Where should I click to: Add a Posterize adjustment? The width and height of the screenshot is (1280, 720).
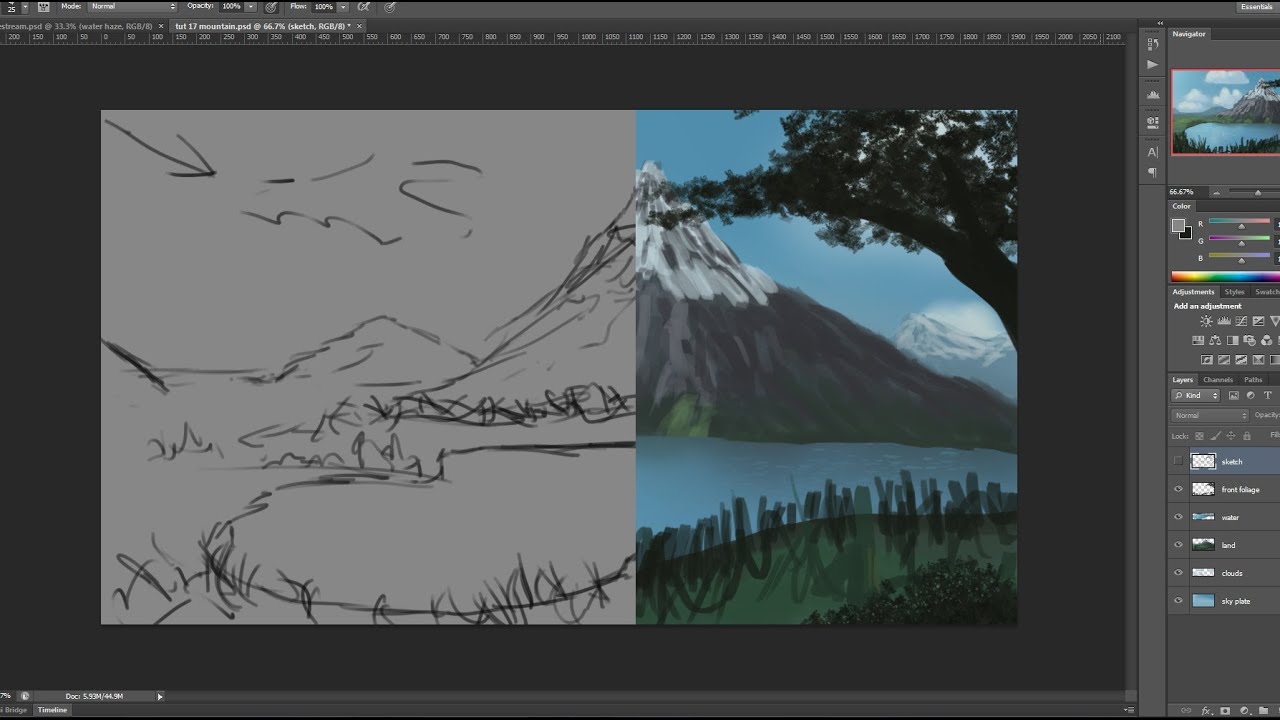tap(1224, 360)
